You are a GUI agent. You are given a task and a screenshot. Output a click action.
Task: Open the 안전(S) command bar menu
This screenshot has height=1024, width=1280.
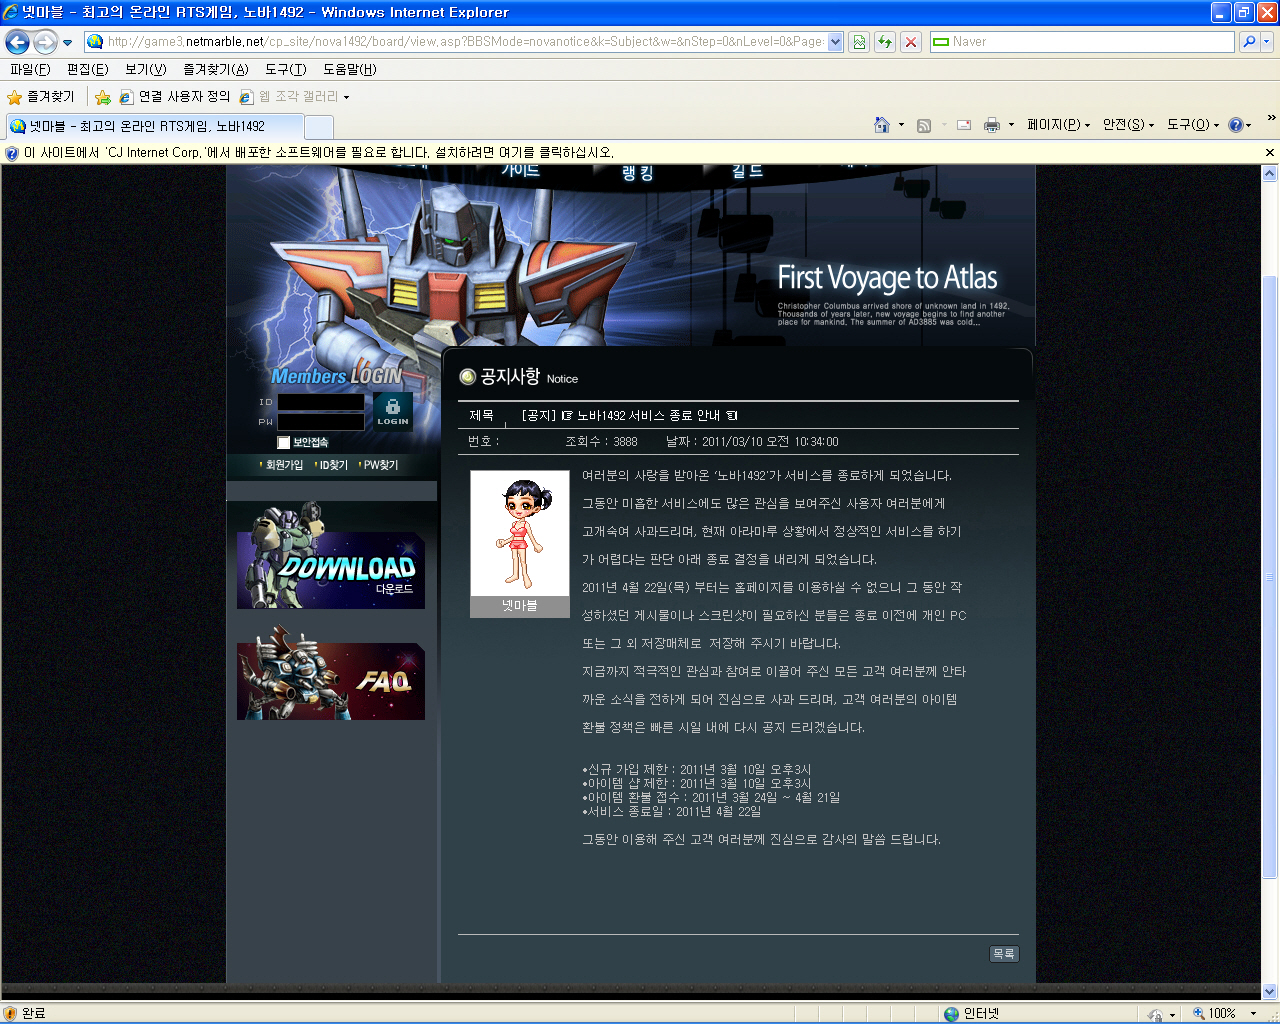(x=1129, y=125)
